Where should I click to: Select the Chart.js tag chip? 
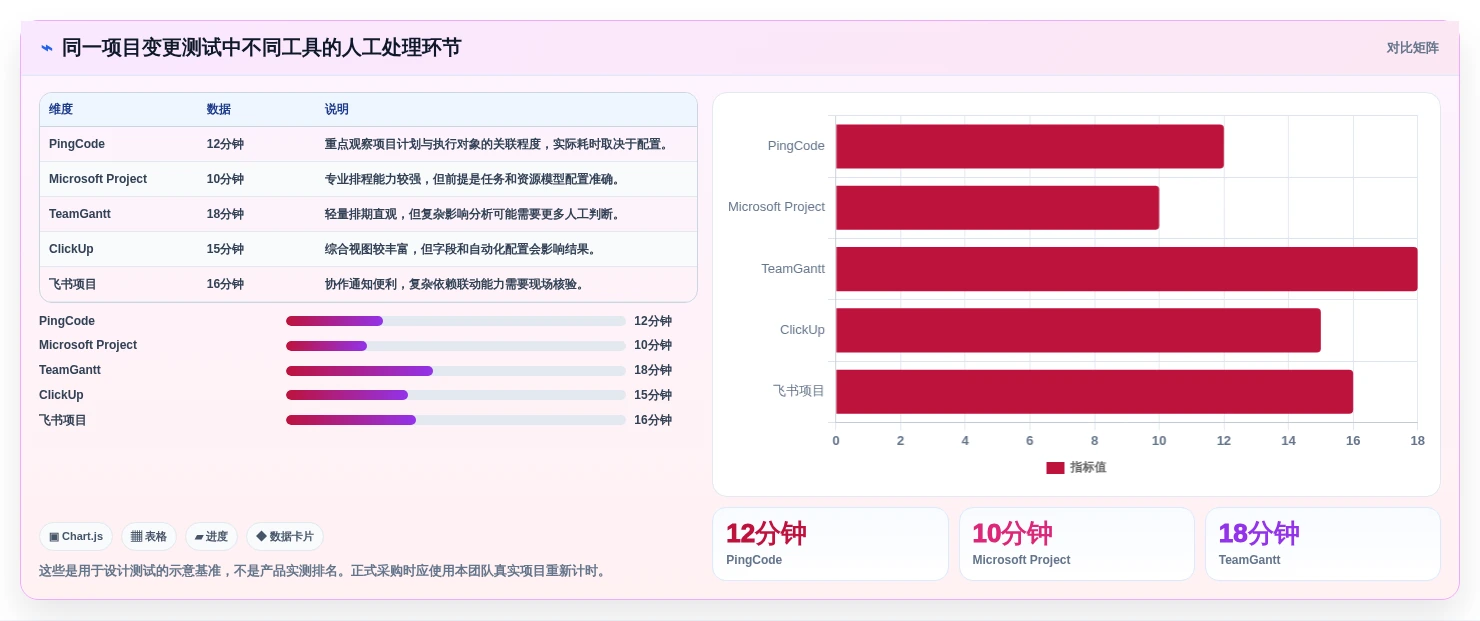tap(76, 536)
